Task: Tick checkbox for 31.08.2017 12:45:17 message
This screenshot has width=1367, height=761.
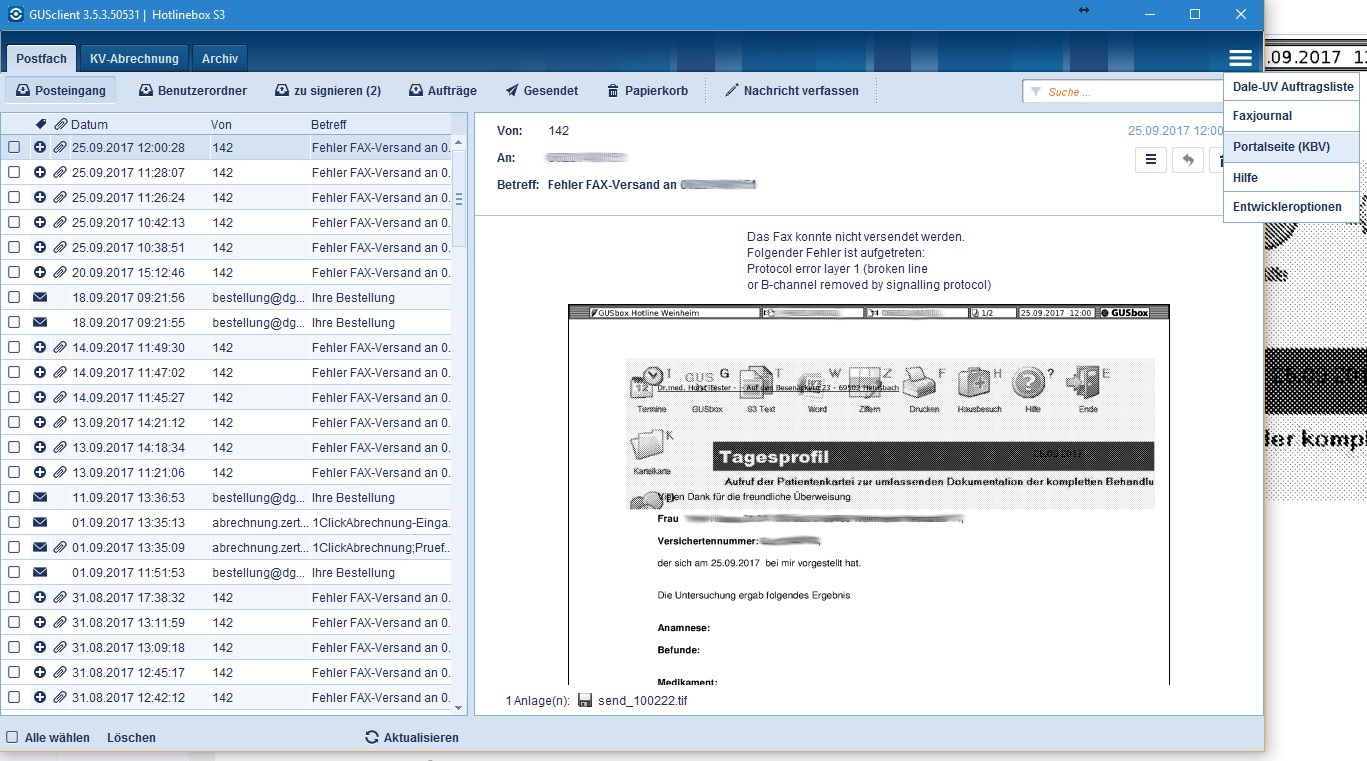Action: [x=14, y=672]
